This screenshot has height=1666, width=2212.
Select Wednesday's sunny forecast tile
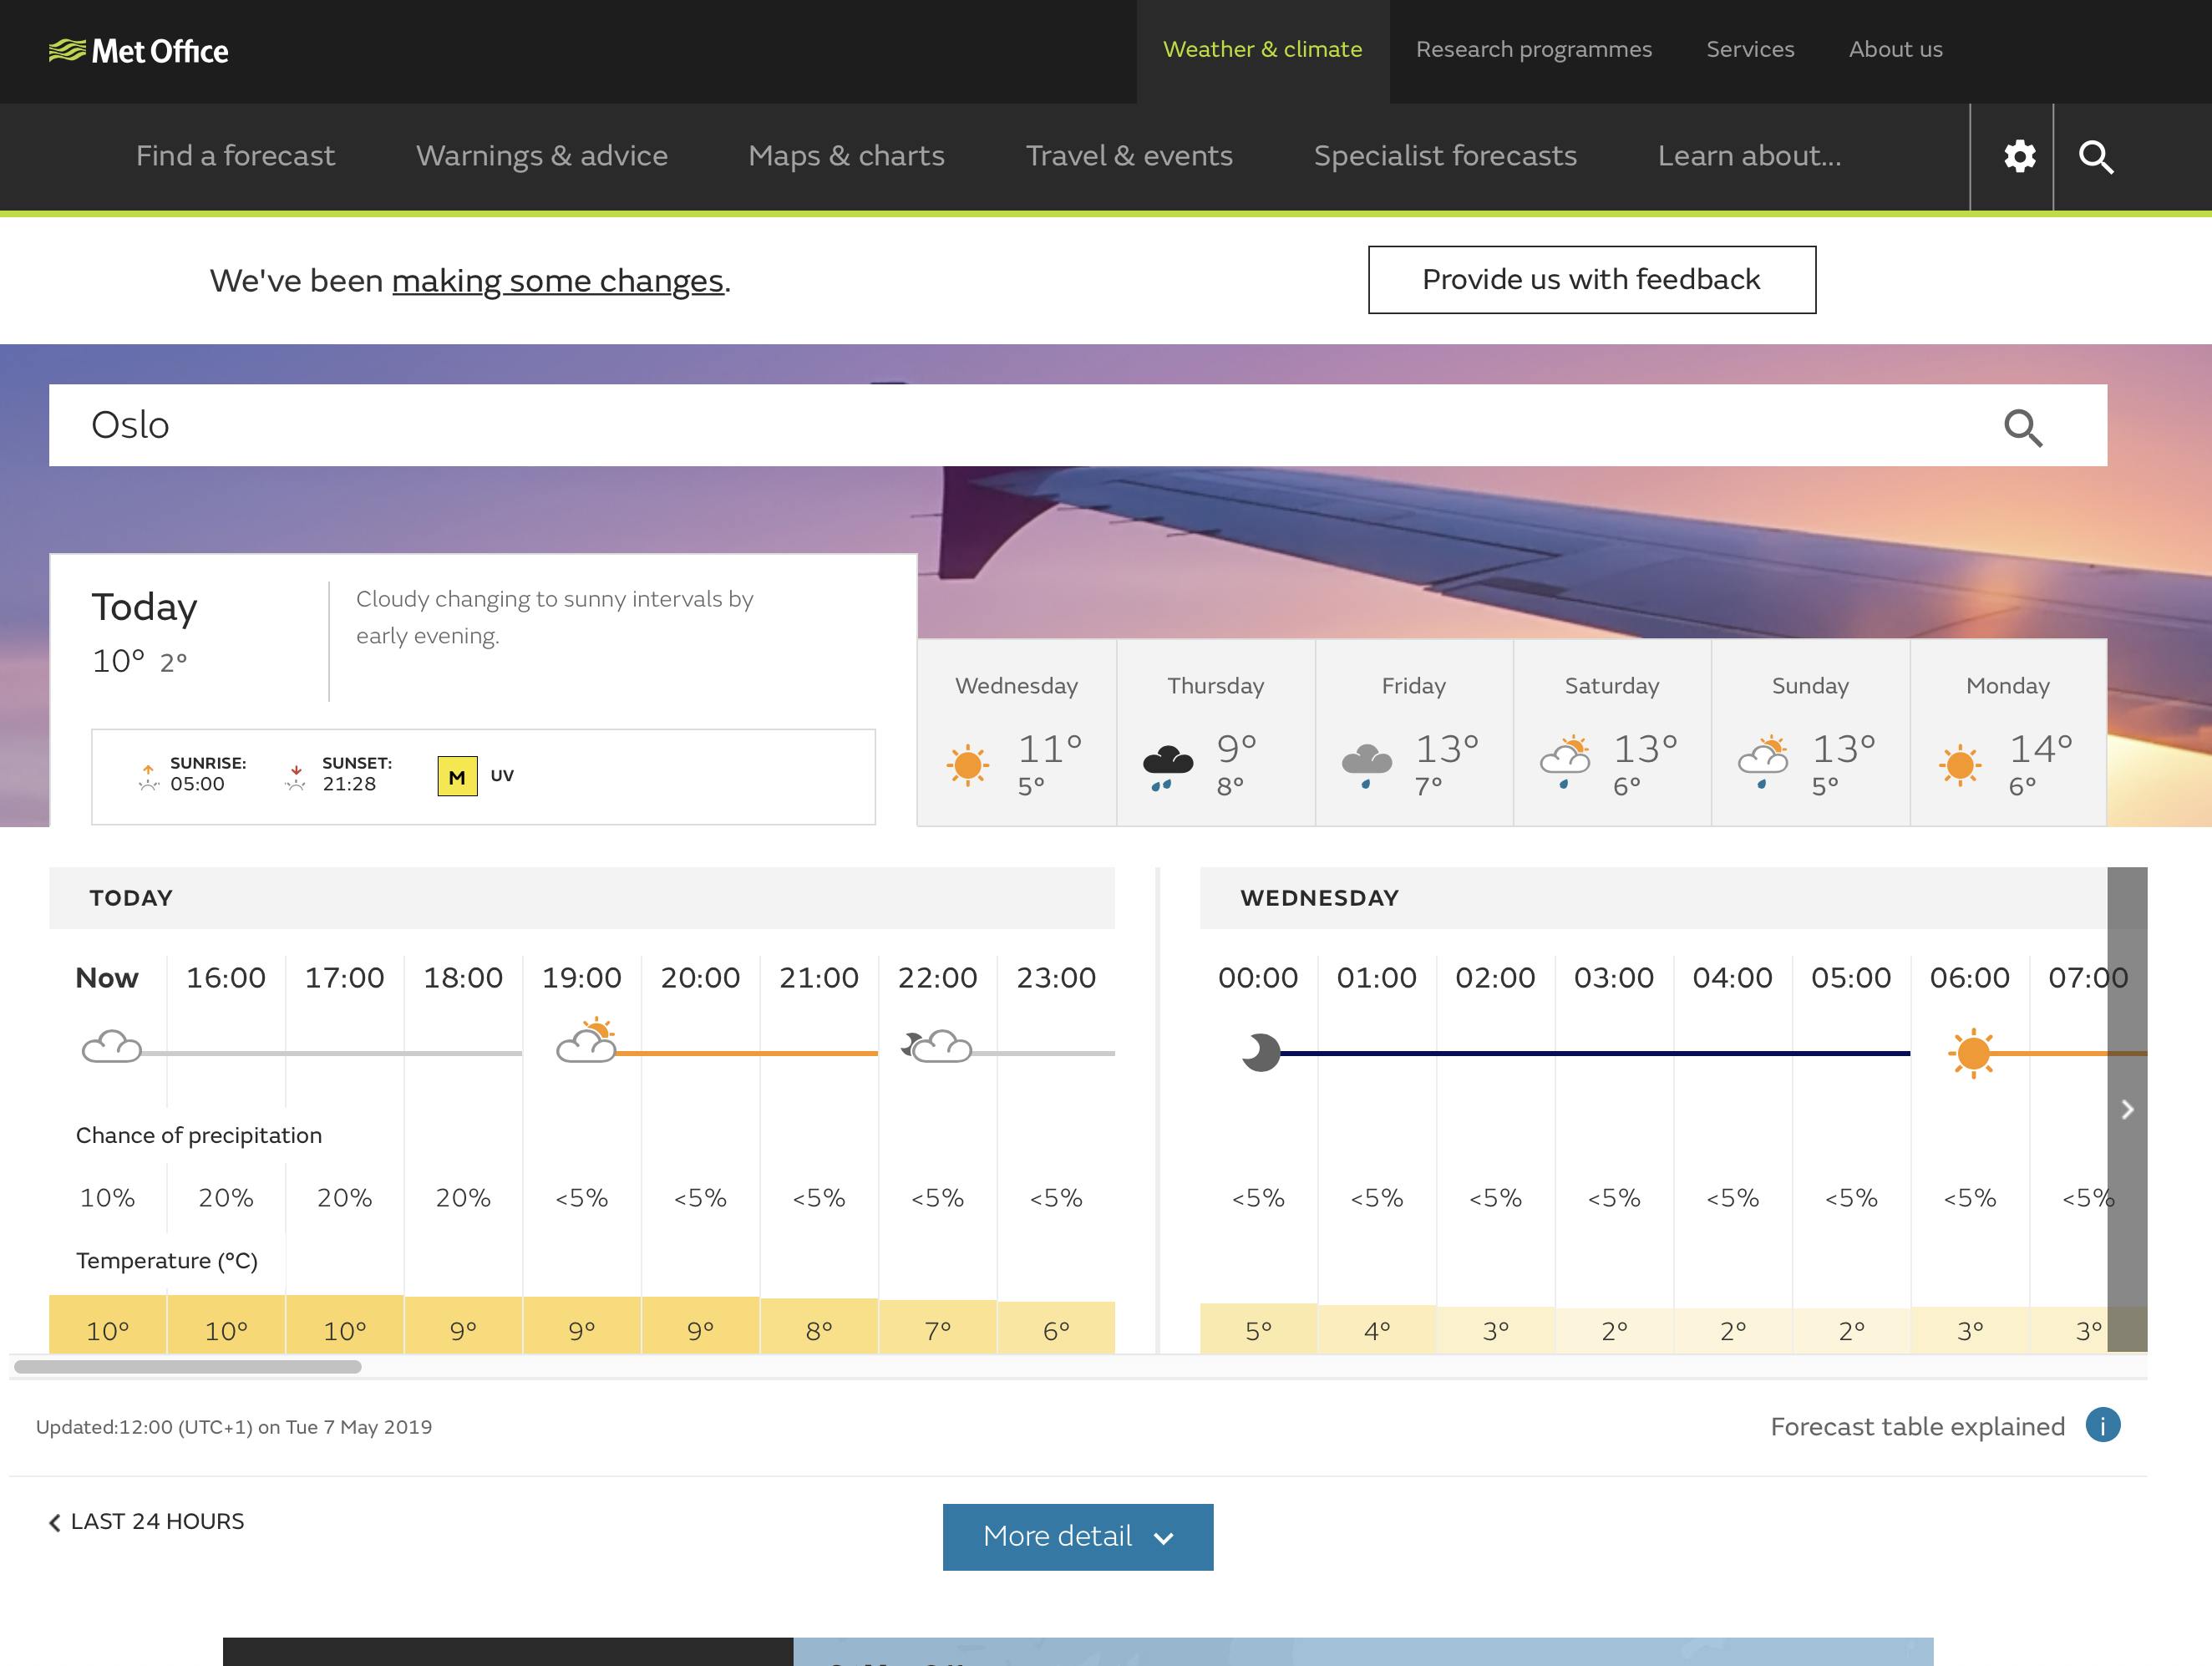click(1016, 733)
